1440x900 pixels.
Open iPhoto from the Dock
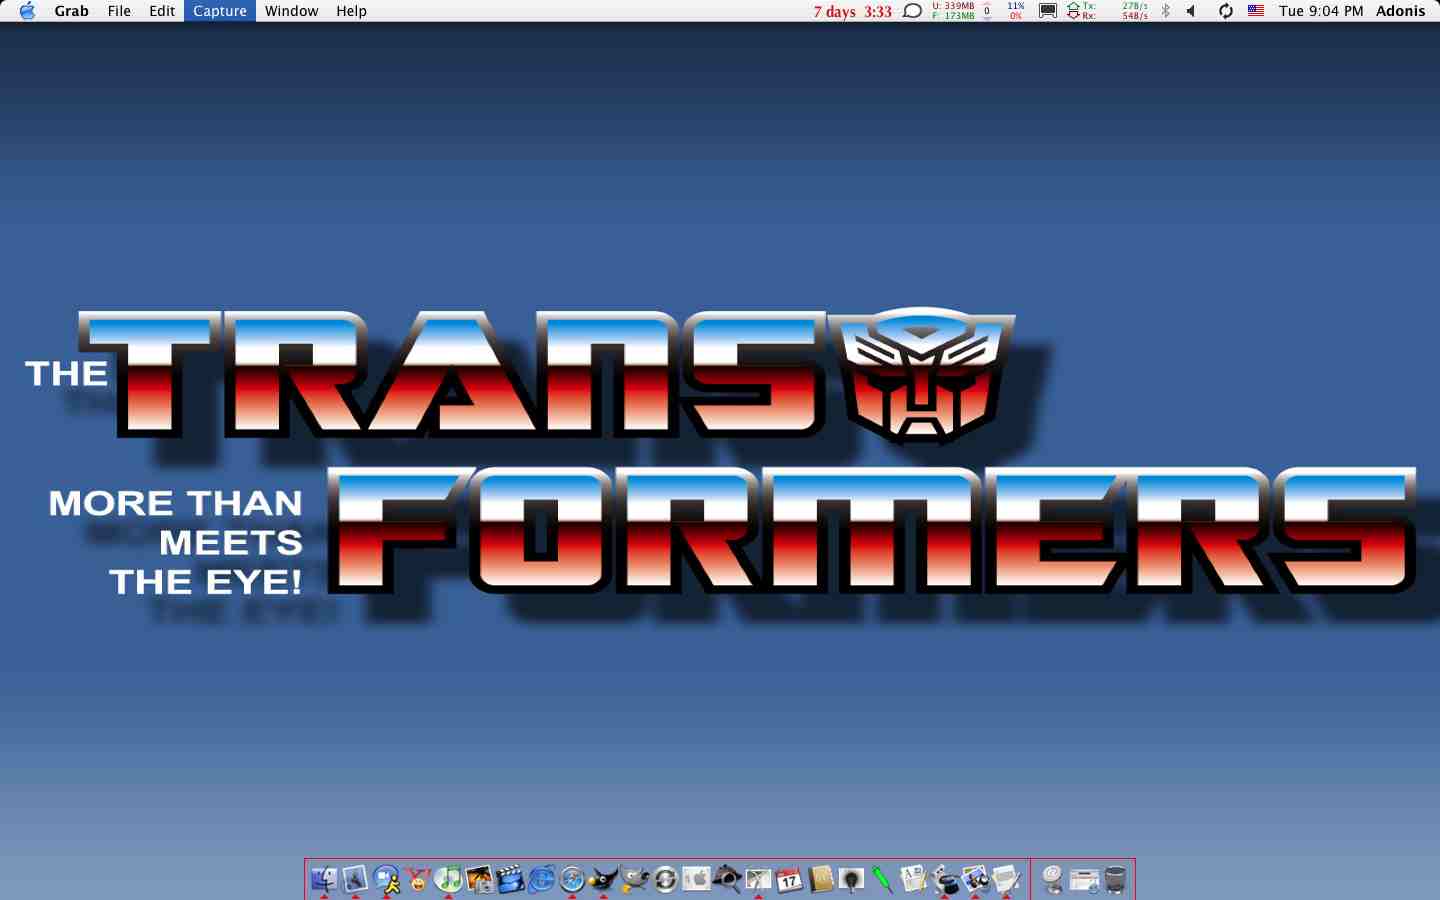[479, 879]
